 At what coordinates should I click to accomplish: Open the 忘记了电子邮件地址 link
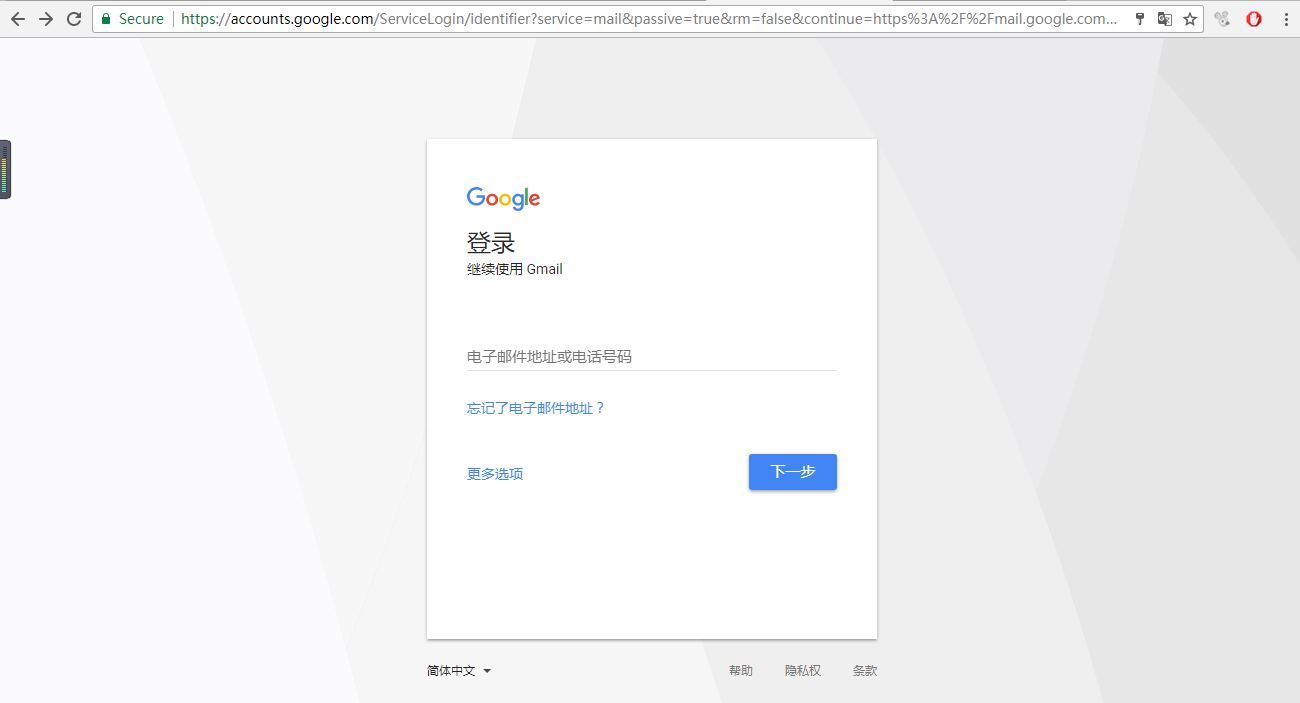point(535,408)
